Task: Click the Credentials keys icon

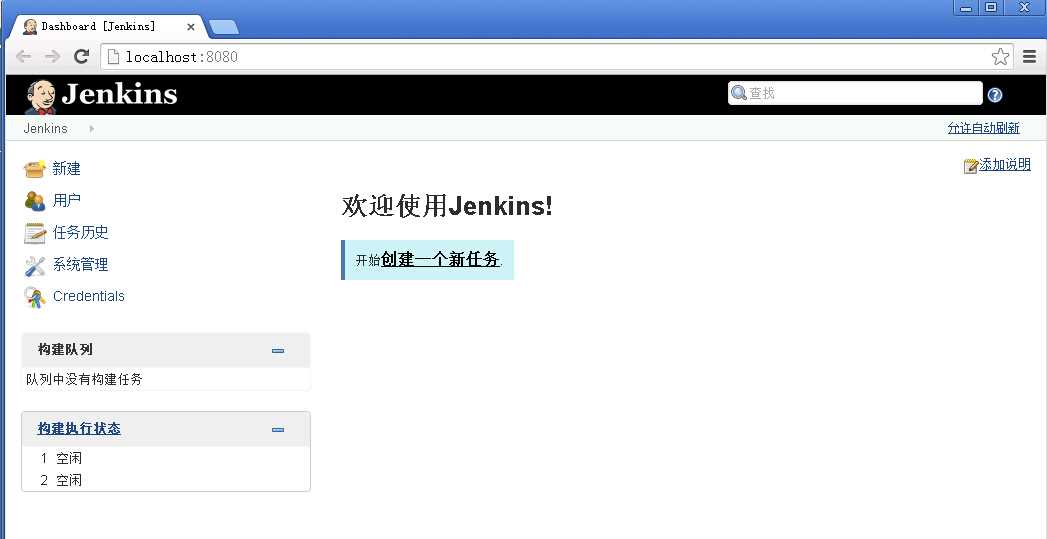Action: [35, 297]
